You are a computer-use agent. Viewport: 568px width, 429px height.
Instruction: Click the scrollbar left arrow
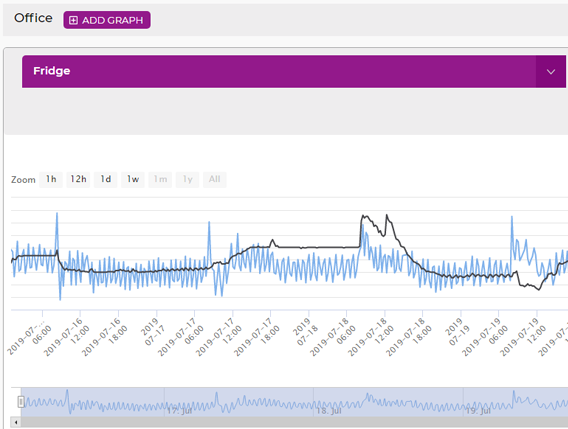[x=16, y=422]
